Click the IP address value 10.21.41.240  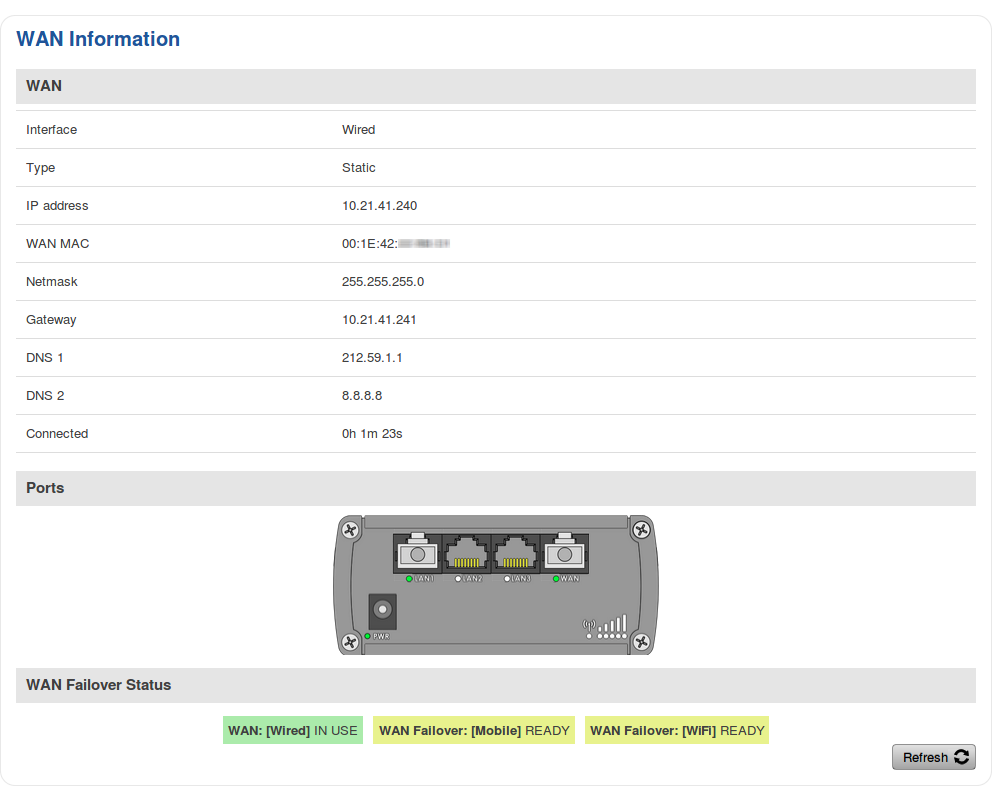[x=379, y=206]
